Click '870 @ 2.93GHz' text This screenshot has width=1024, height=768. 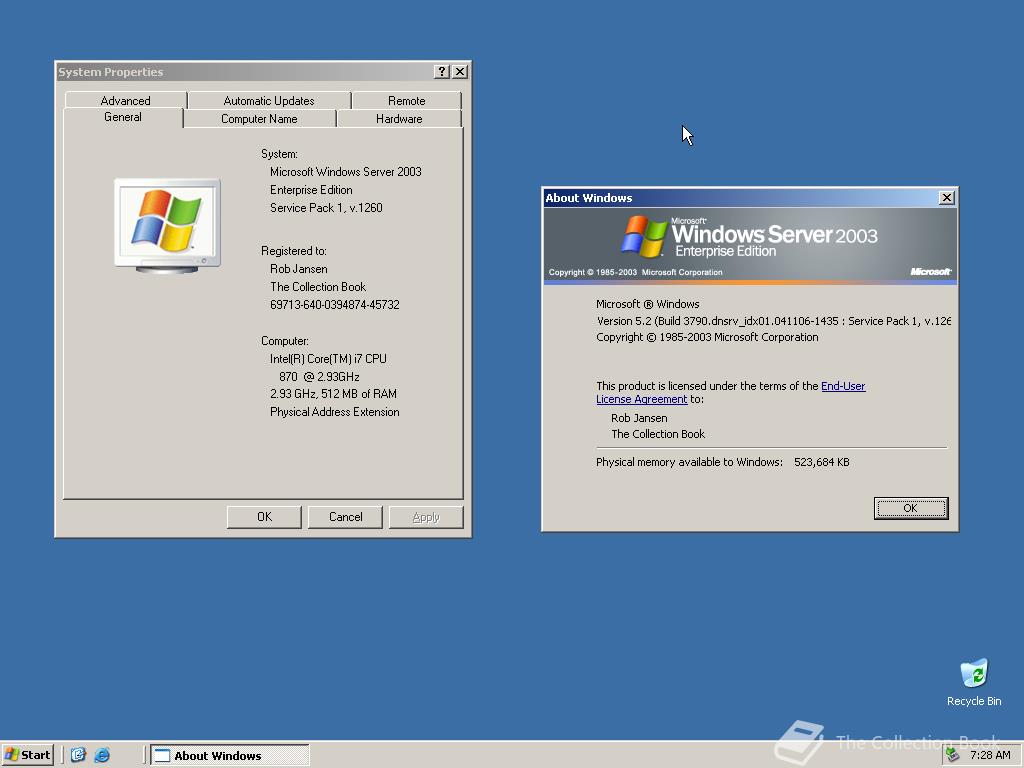tap(319, 377)
